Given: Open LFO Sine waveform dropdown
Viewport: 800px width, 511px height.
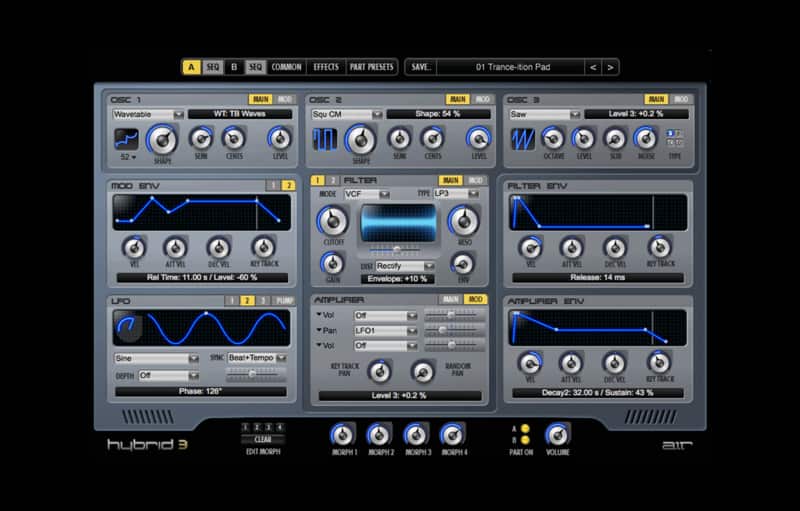Looking at the screenshot, I should click(156, 359).
